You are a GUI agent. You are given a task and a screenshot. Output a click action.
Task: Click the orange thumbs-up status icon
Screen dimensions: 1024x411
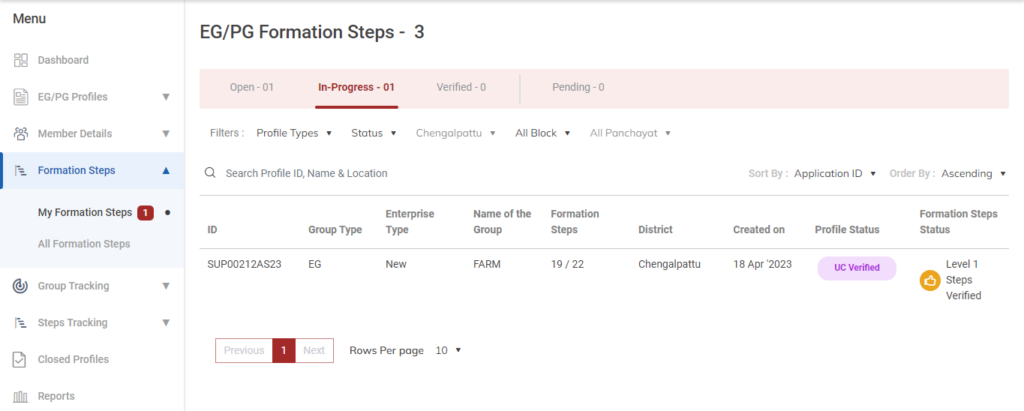[x=930, y=281]
